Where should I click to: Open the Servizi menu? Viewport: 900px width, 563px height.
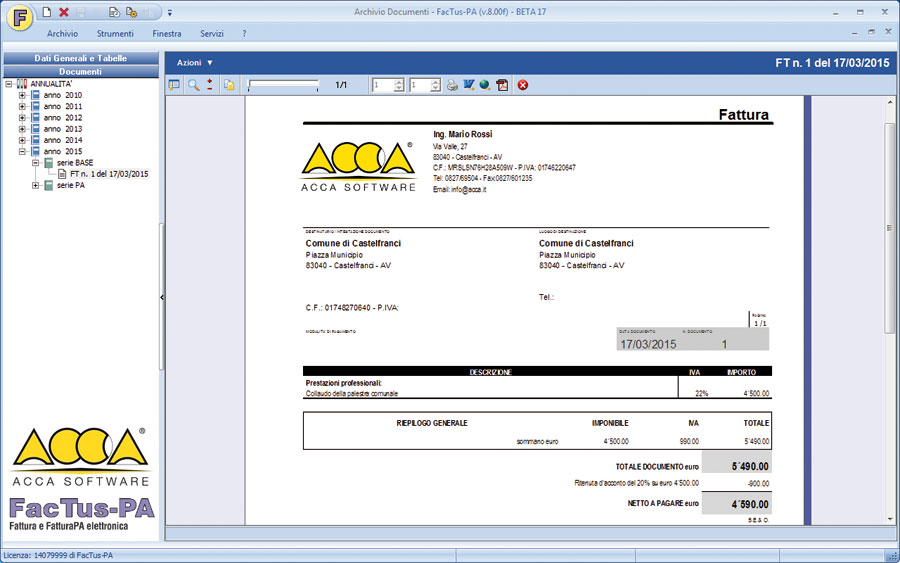(x=211, y=33)
